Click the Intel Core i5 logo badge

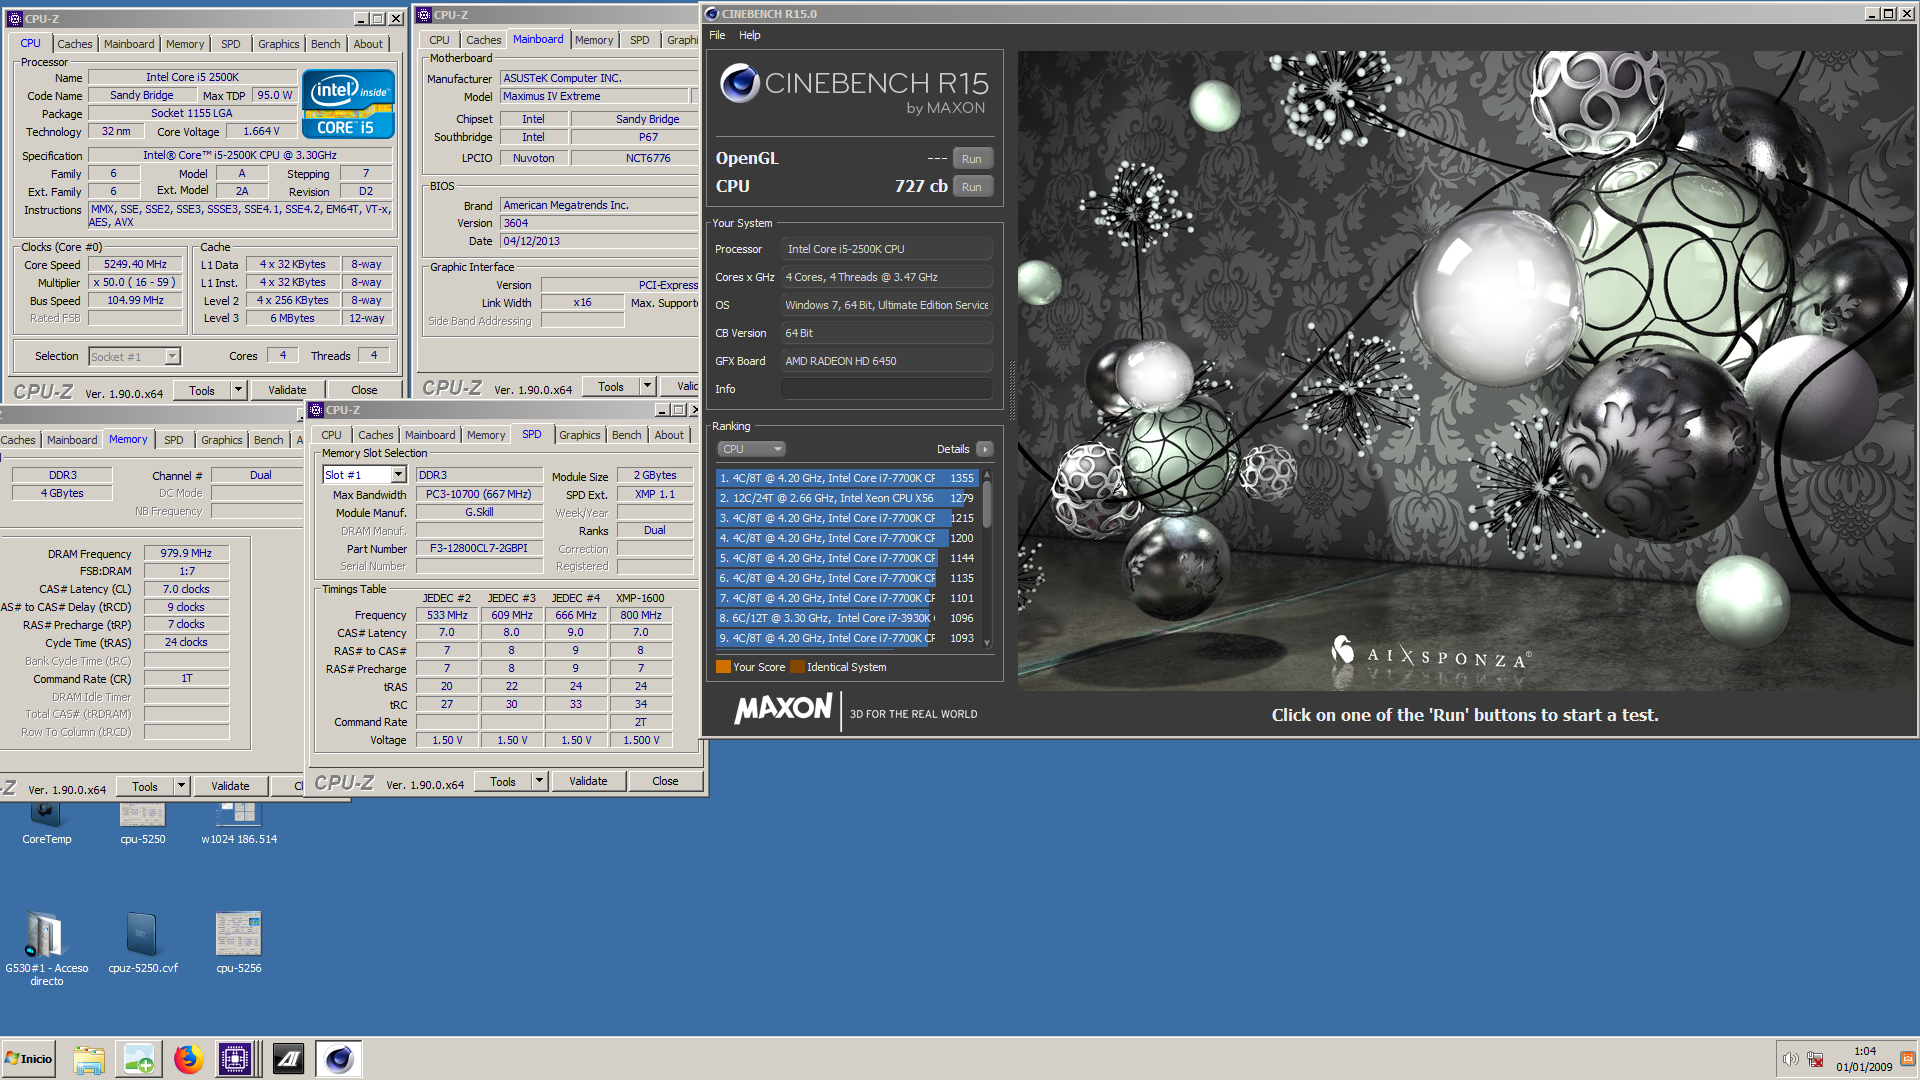pos(348,104)
